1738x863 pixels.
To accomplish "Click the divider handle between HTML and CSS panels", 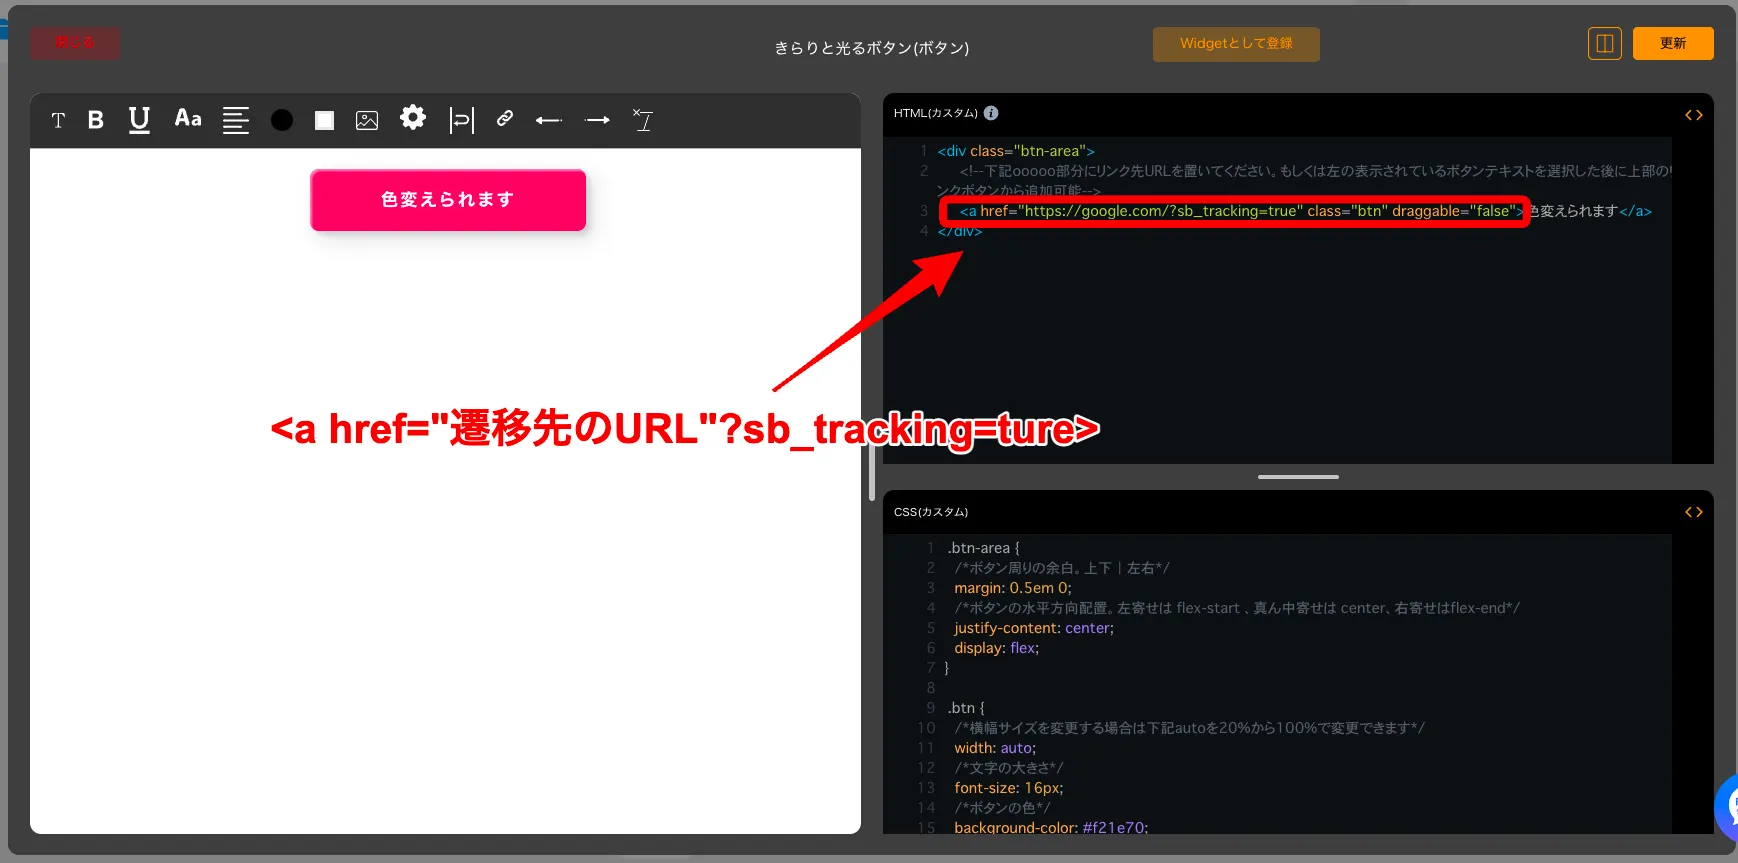I will pos(1298,477).
